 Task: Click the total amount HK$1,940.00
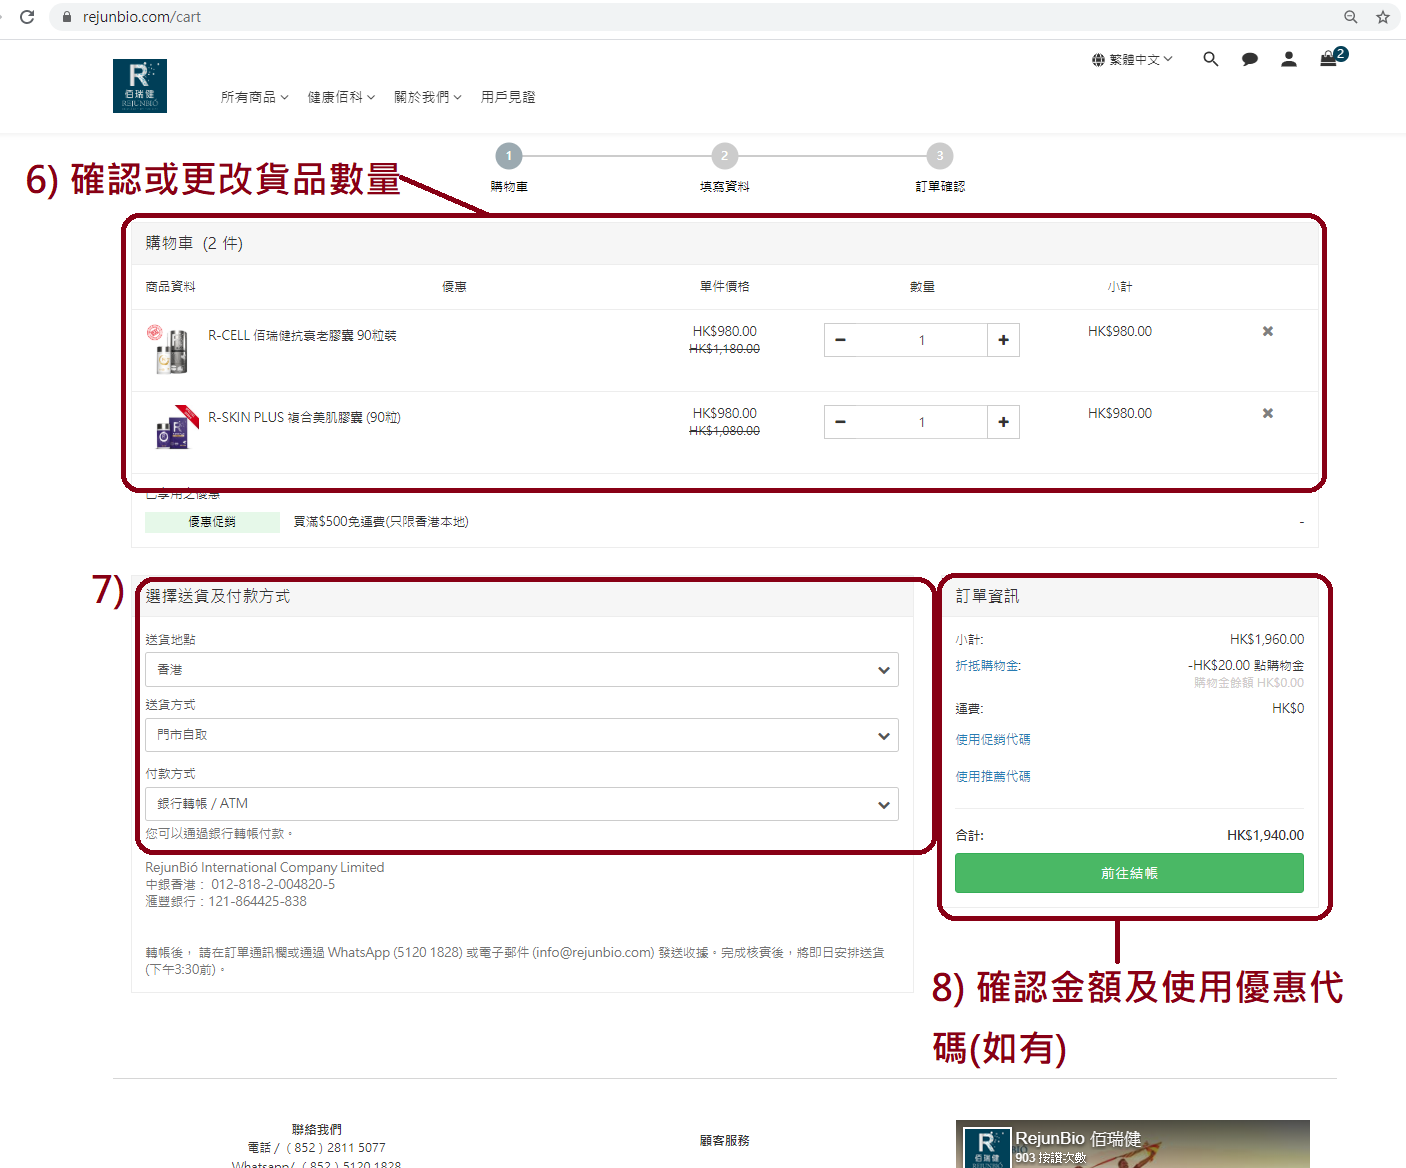point(1265,835)
